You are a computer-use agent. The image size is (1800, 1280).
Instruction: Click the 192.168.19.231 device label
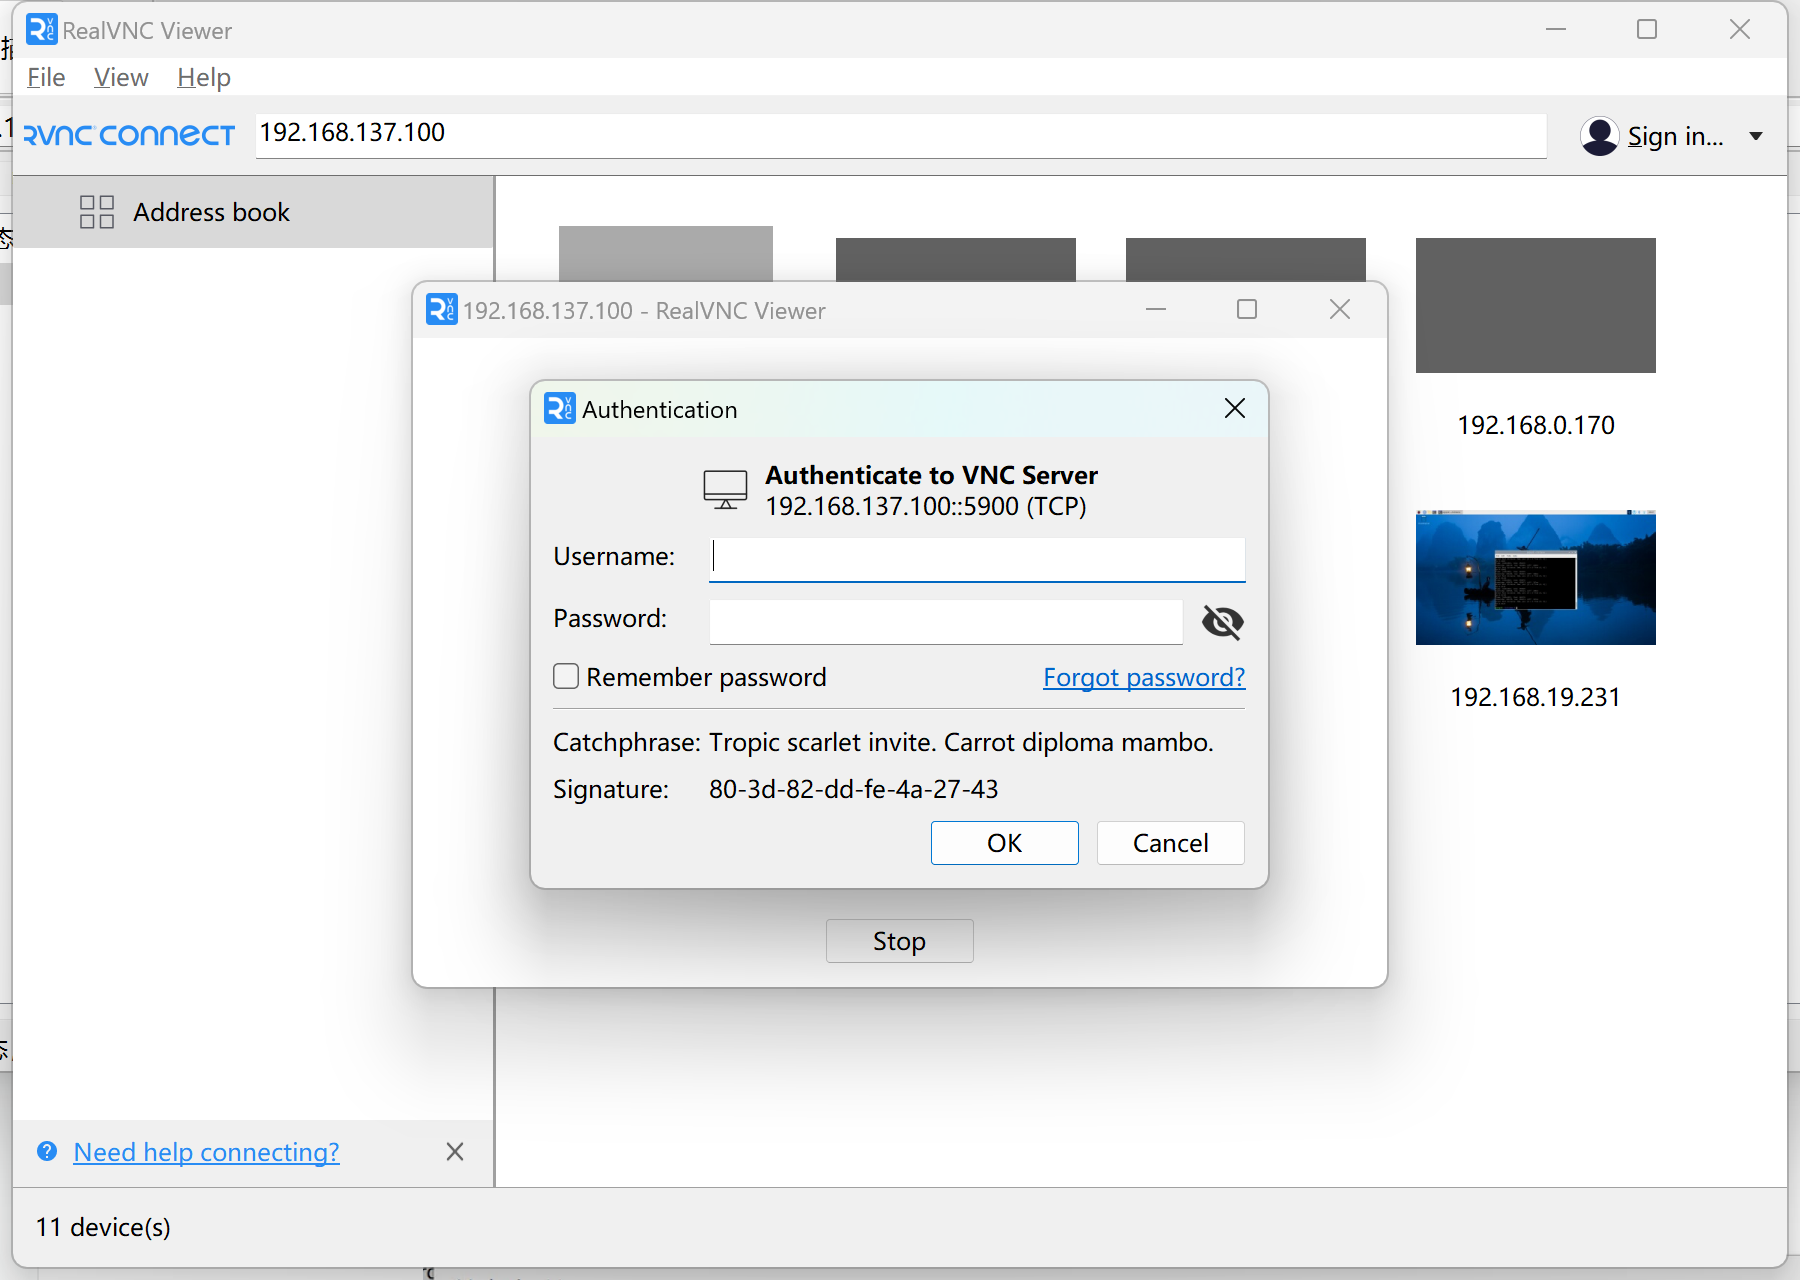pyautogui.click(x=1536, y=697)
